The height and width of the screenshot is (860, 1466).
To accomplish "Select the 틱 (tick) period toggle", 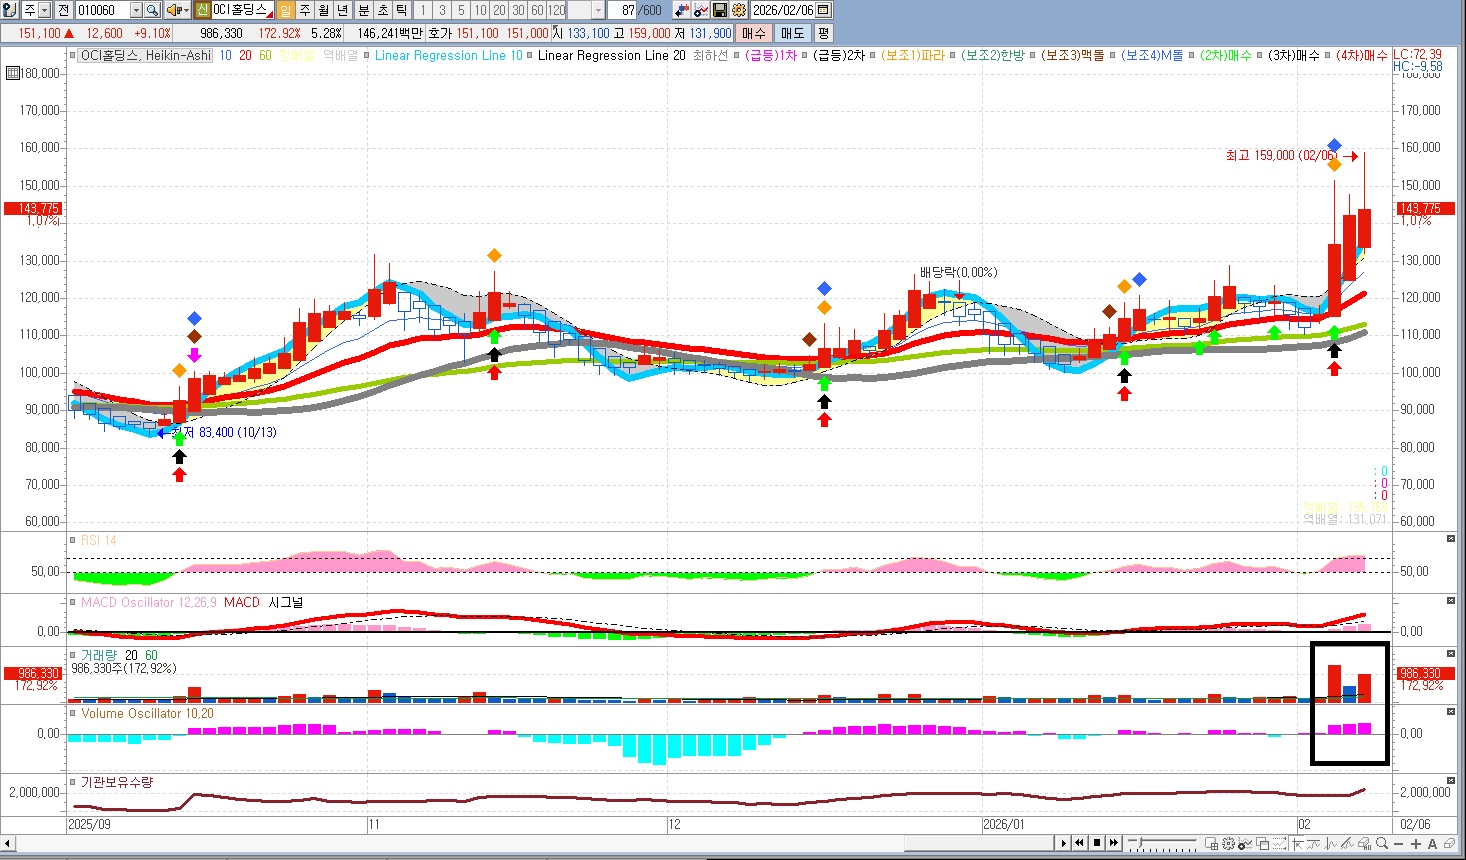I will pyautogui.click(x=402, y=10).
